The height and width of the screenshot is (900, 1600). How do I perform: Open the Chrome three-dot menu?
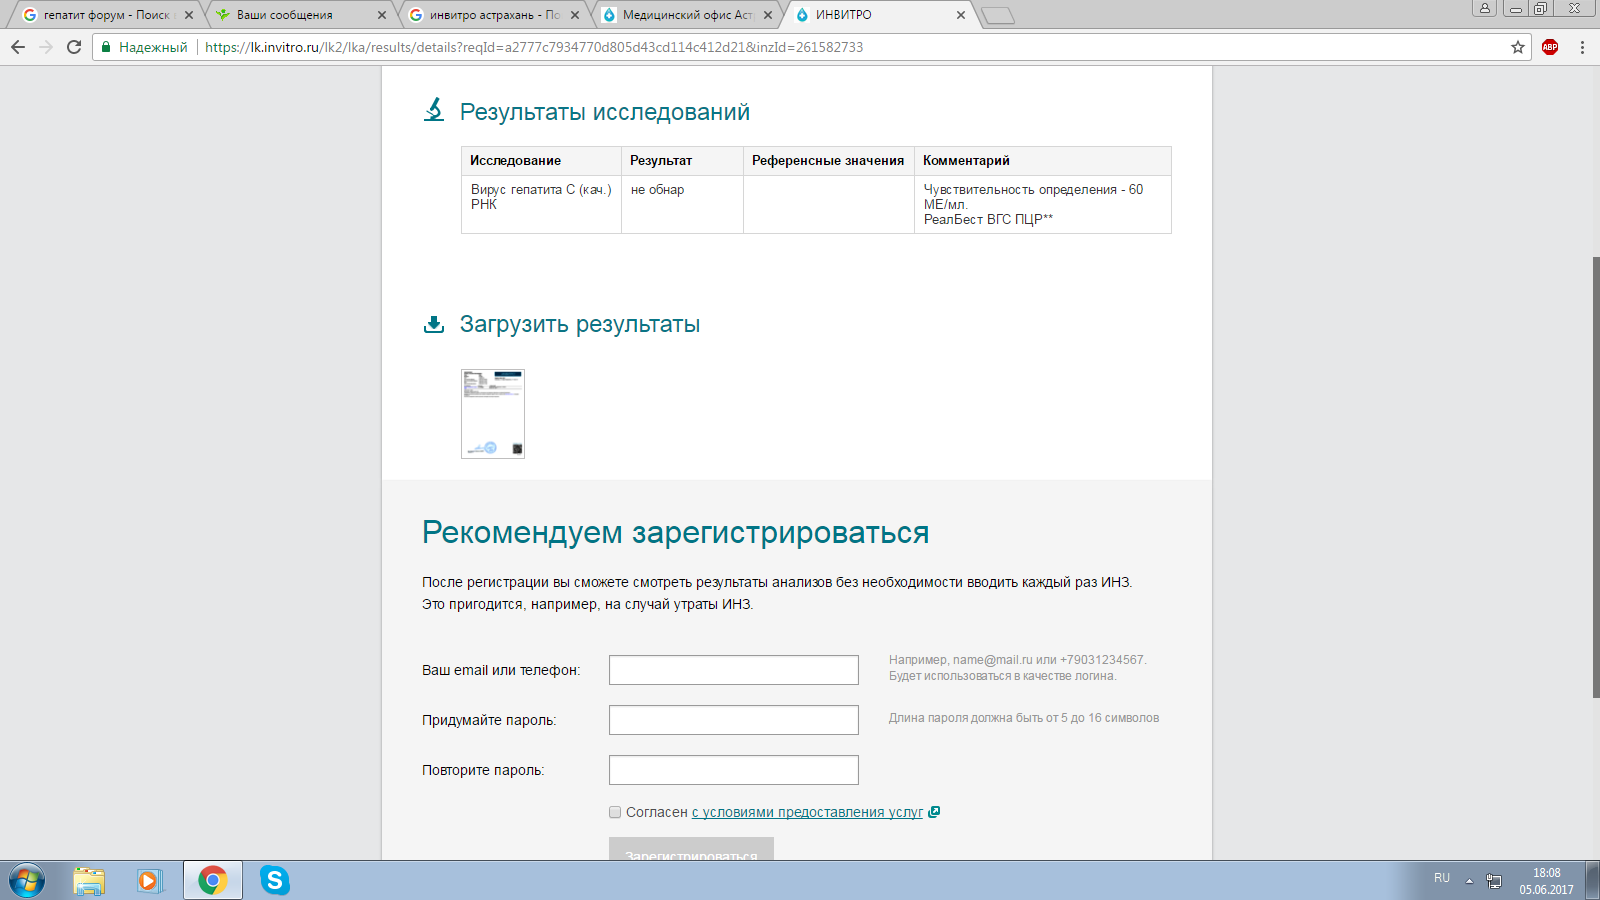(1582, 47)
